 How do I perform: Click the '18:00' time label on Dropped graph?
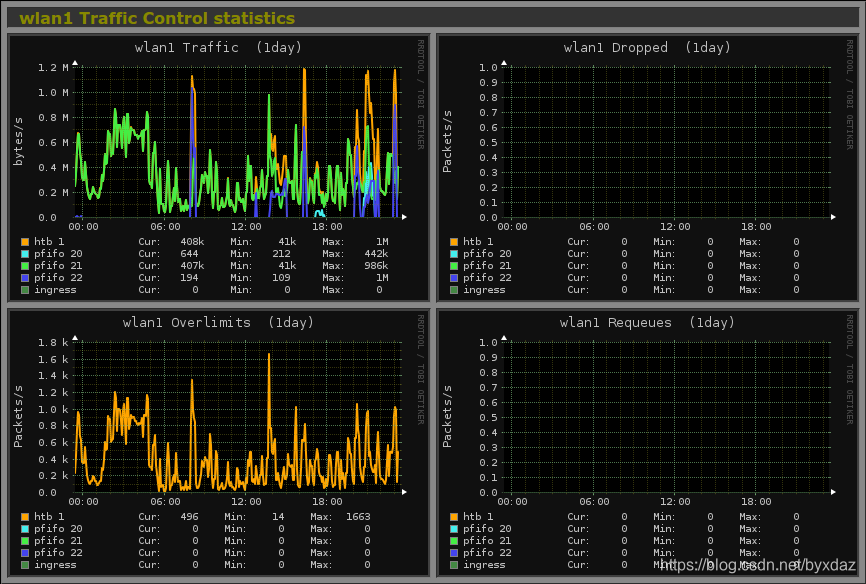pos(756,227)
